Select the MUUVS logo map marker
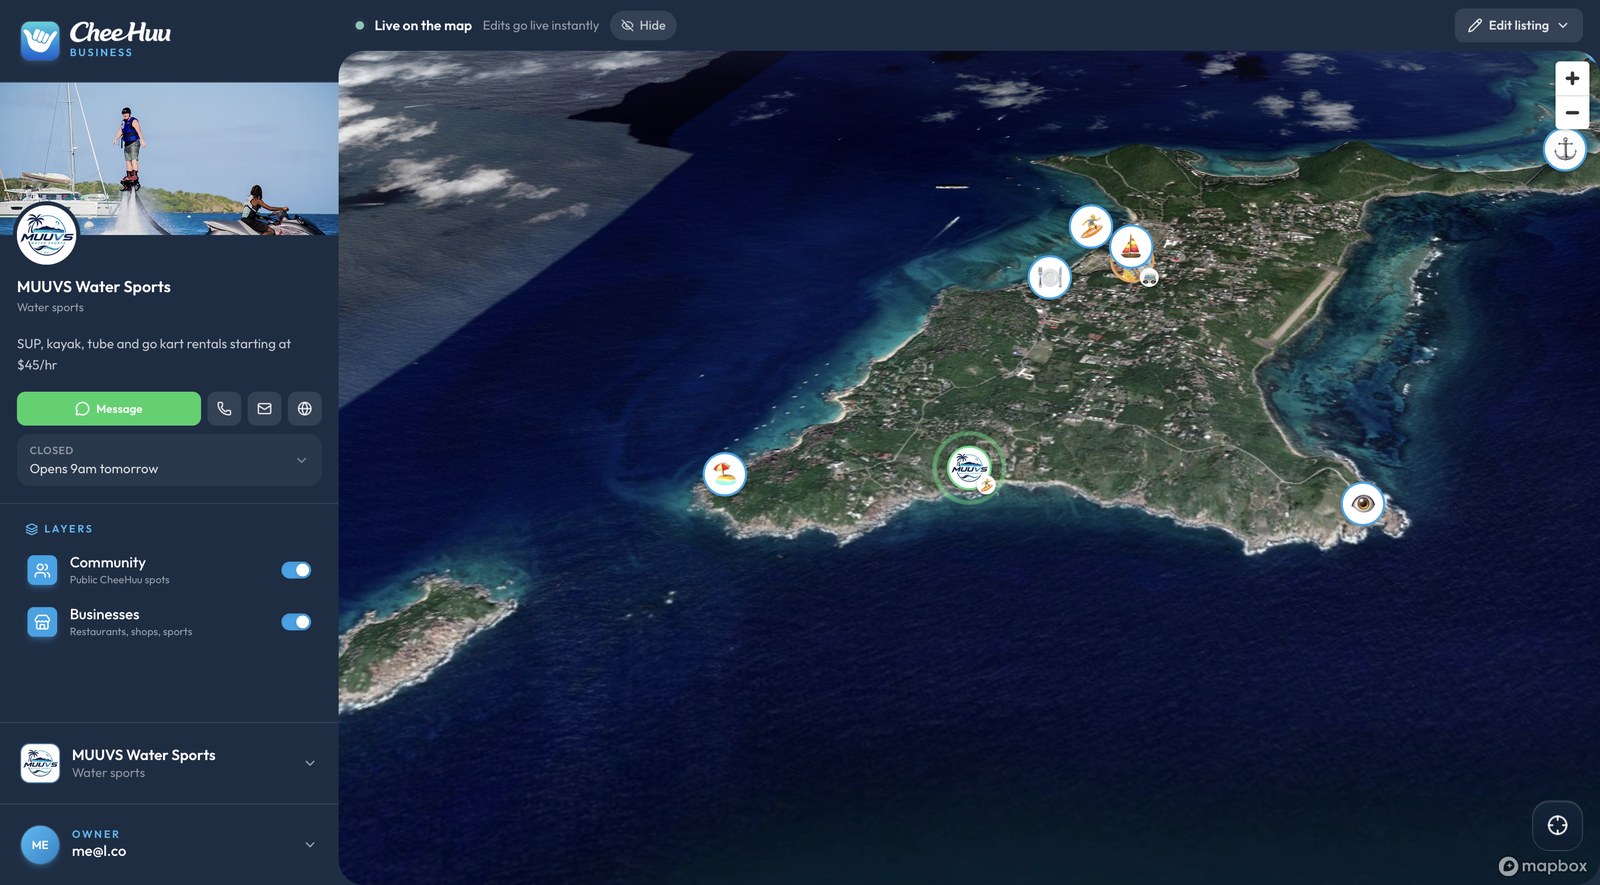 tap(968, 467)
